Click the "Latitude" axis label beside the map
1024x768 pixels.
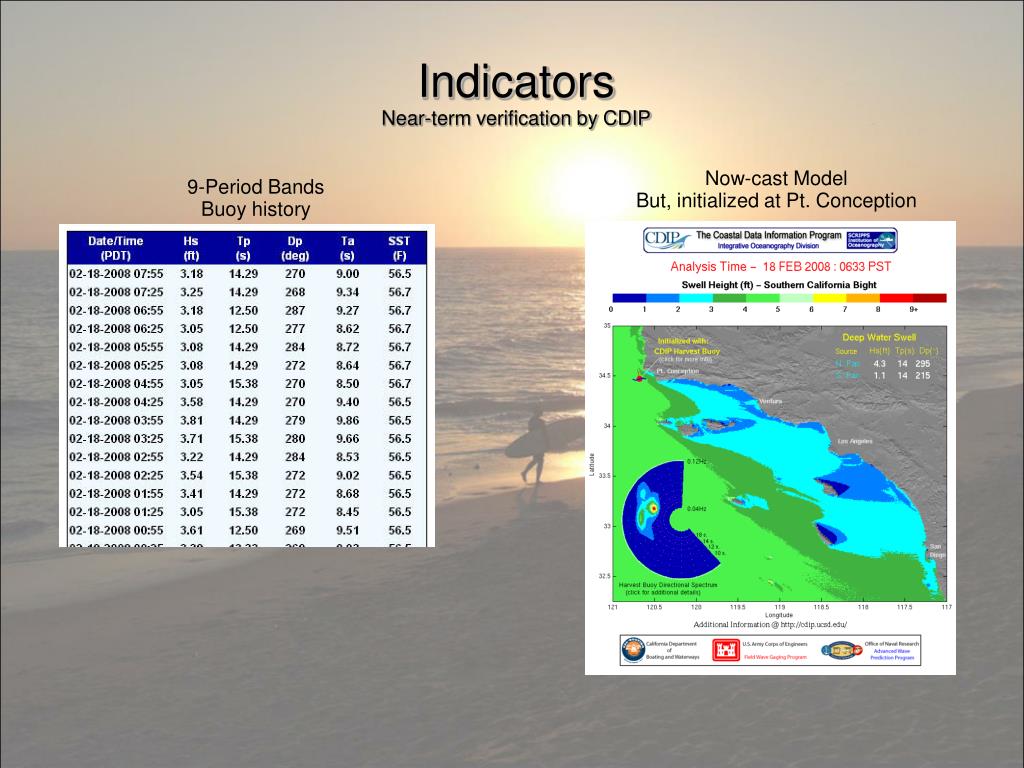(x=592, y=464)
